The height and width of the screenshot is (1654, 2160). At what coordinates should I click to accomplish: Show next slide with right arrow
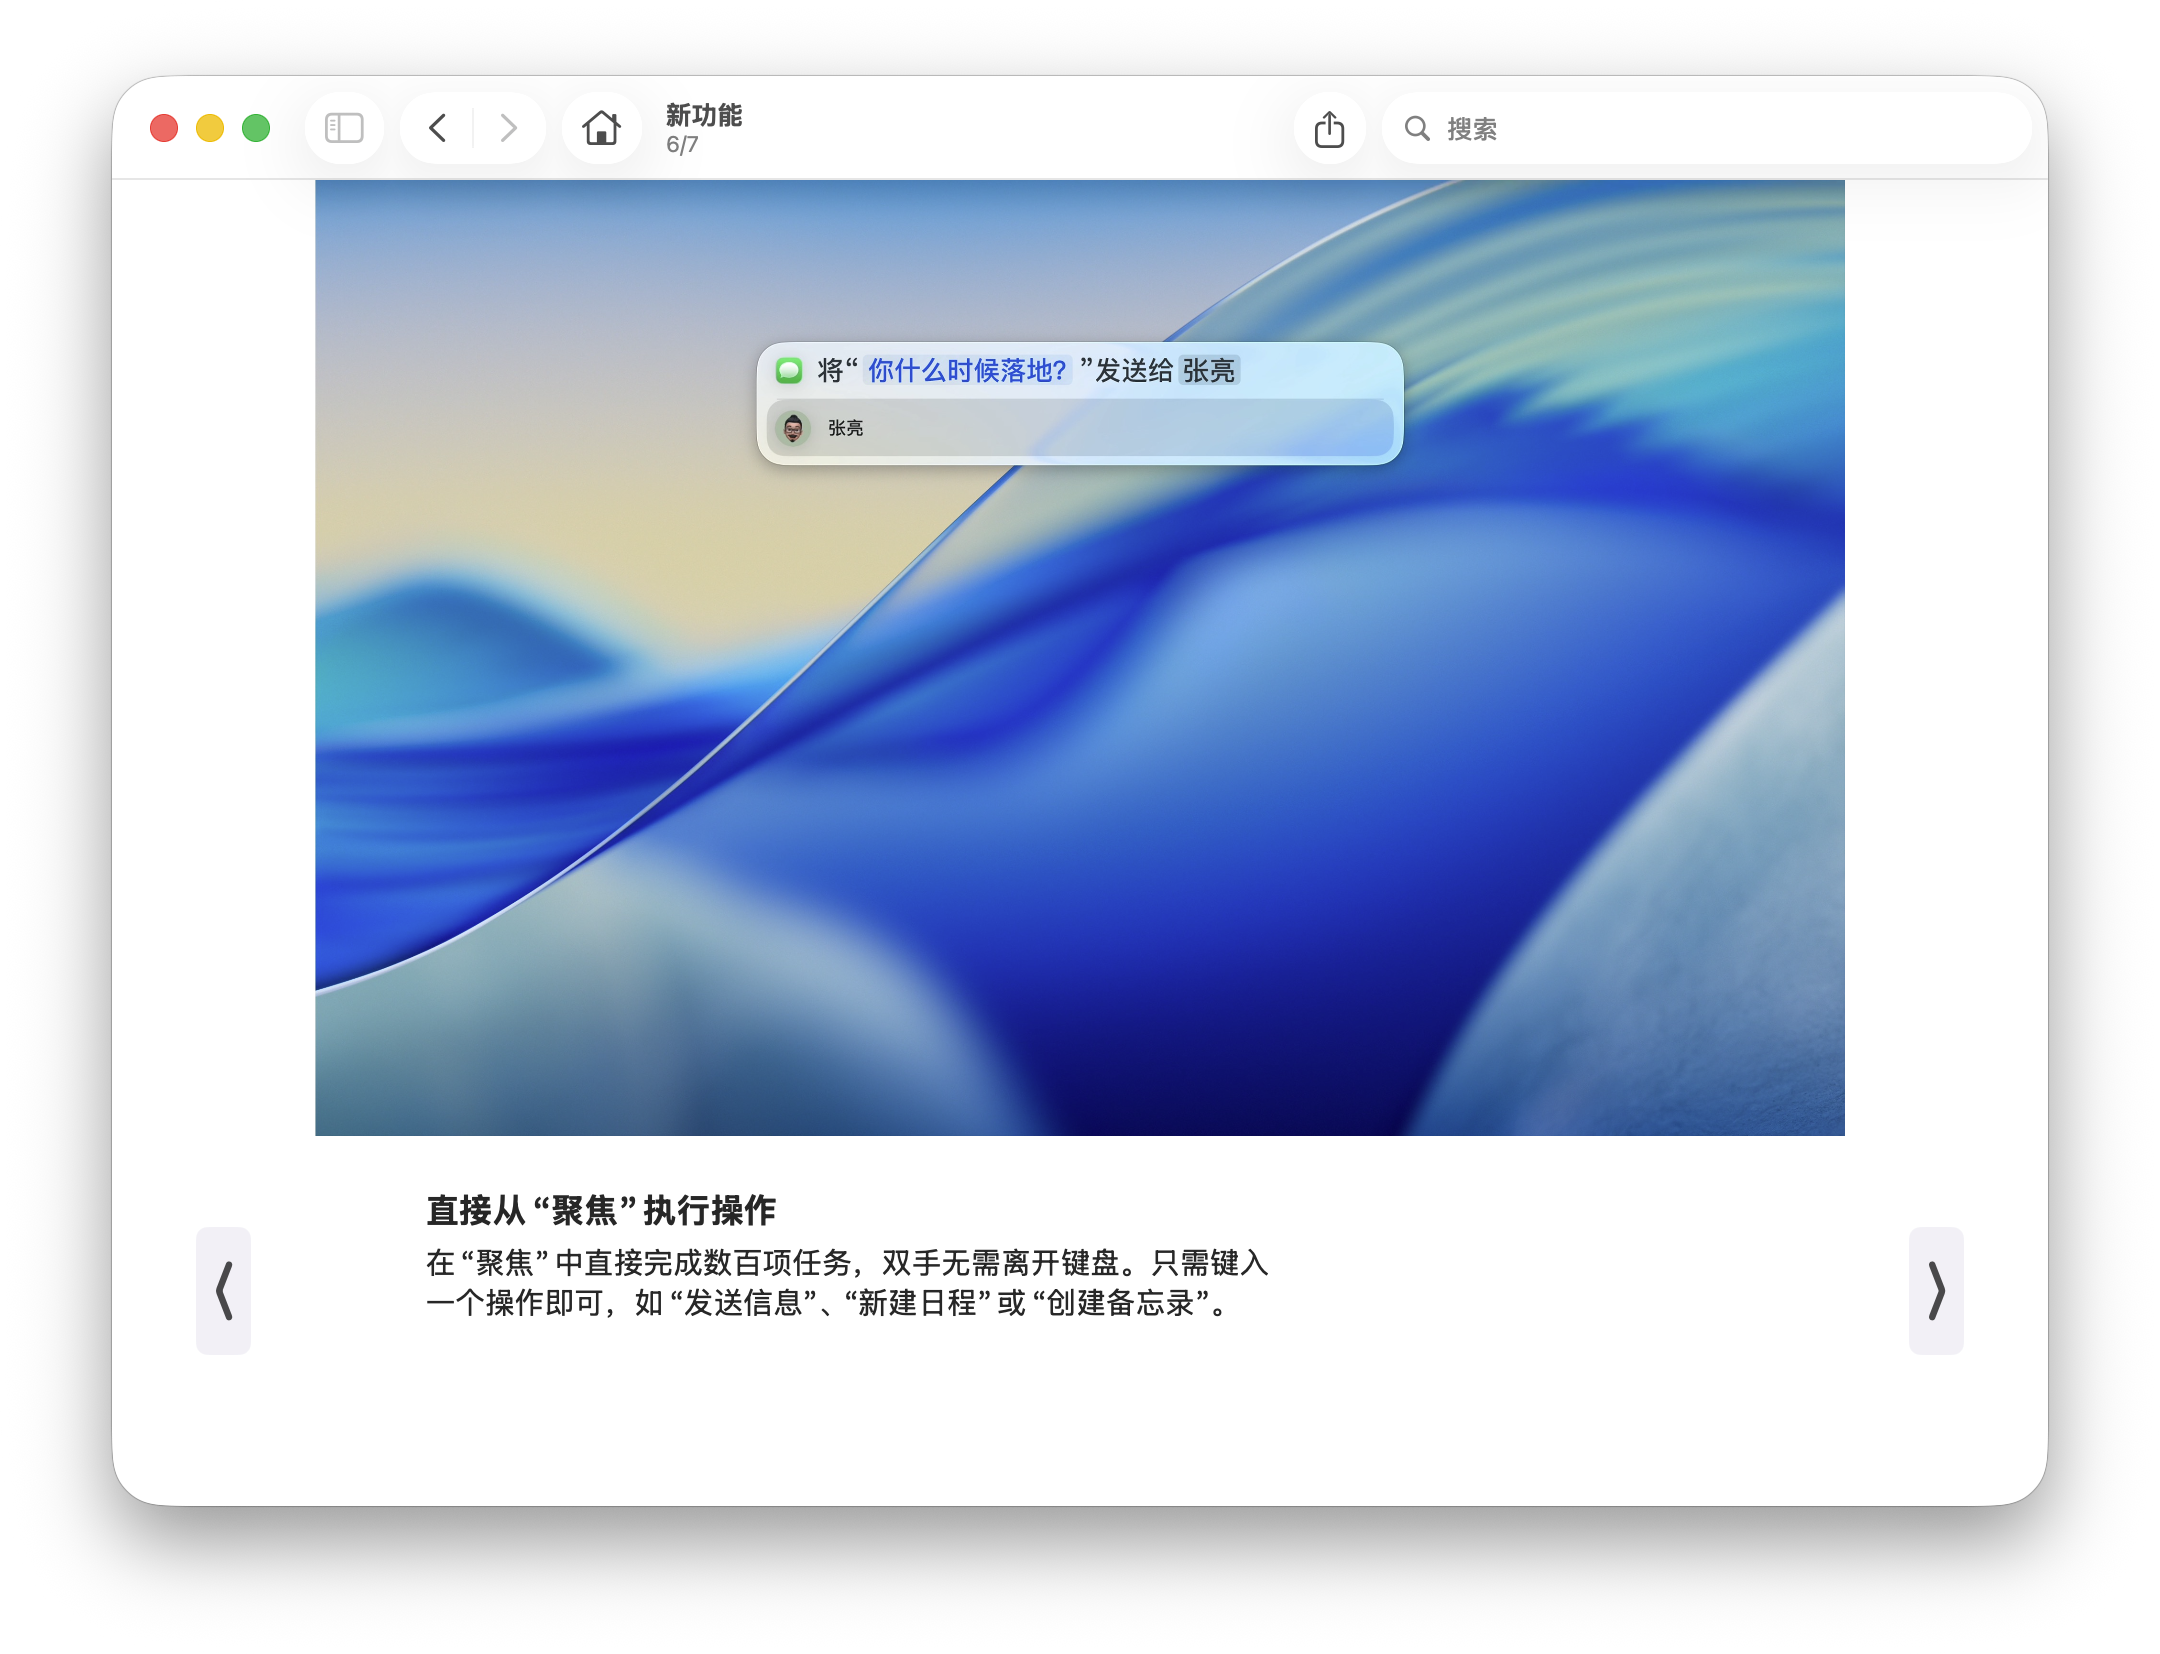tap(1935, 1290)
